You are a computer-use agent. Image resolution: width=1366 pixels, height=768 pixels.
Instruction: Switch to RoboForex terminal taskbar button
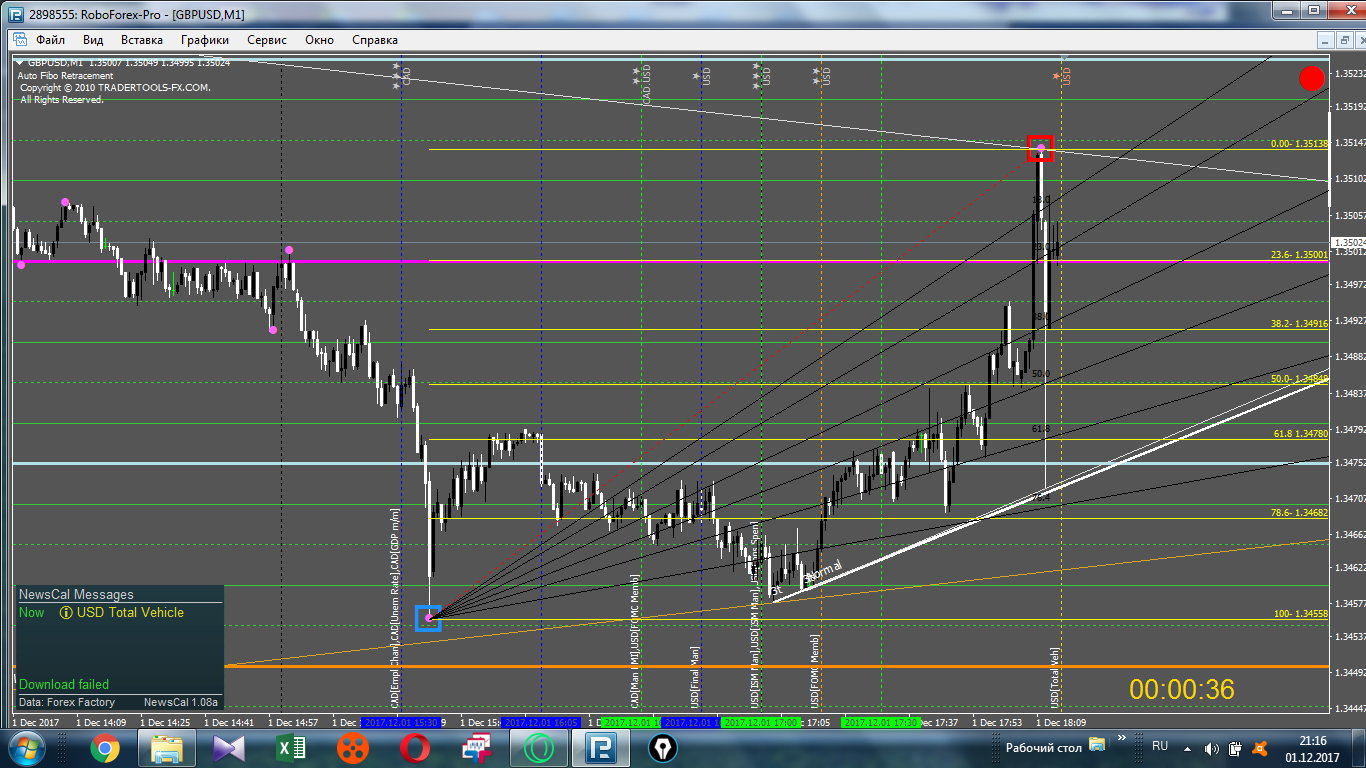(x=600, y=748)
